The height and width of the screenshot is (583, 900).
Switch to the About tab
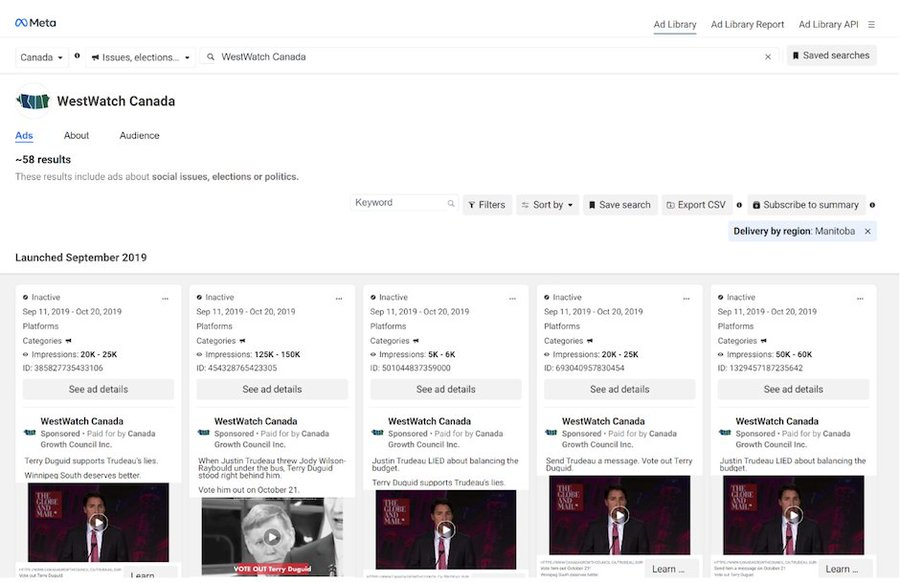coord(76,135)
